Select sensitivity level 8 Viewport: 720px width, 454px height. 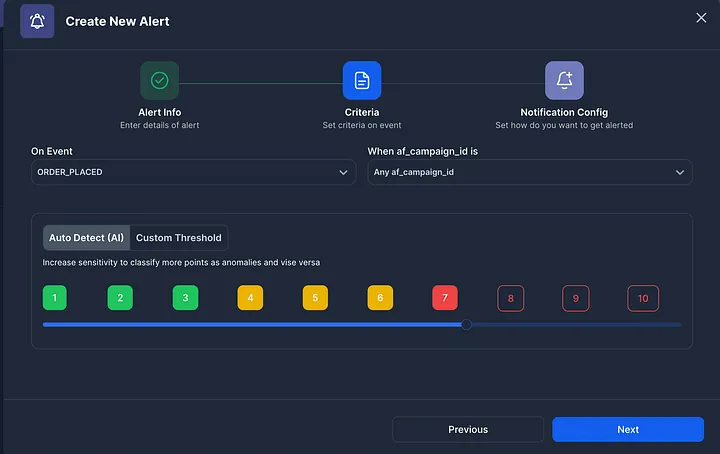click(511, 298)
